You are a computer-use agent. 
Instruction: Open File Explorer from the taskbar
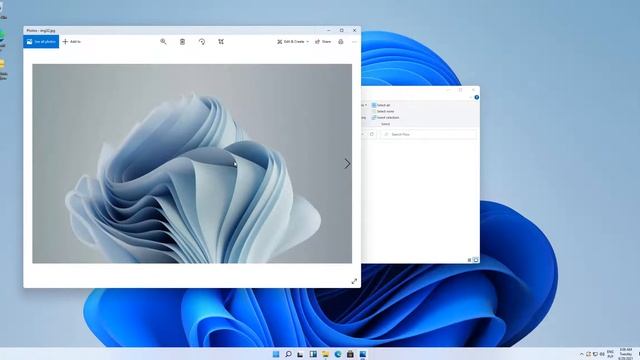coord(325,354)
